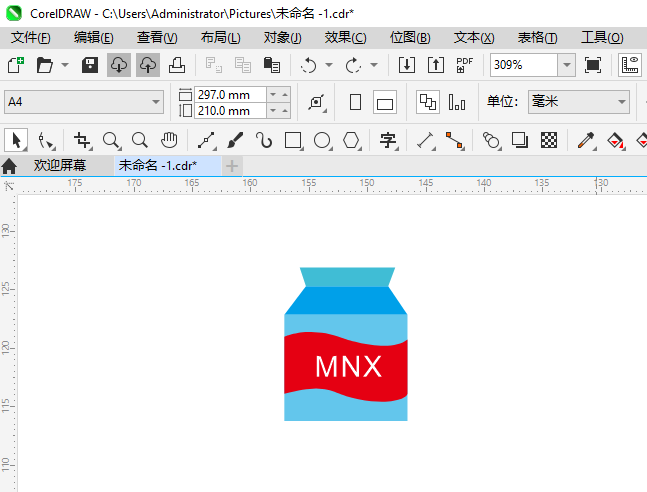
Task: Select the Blend effects tool
Action: coord(491,141)
